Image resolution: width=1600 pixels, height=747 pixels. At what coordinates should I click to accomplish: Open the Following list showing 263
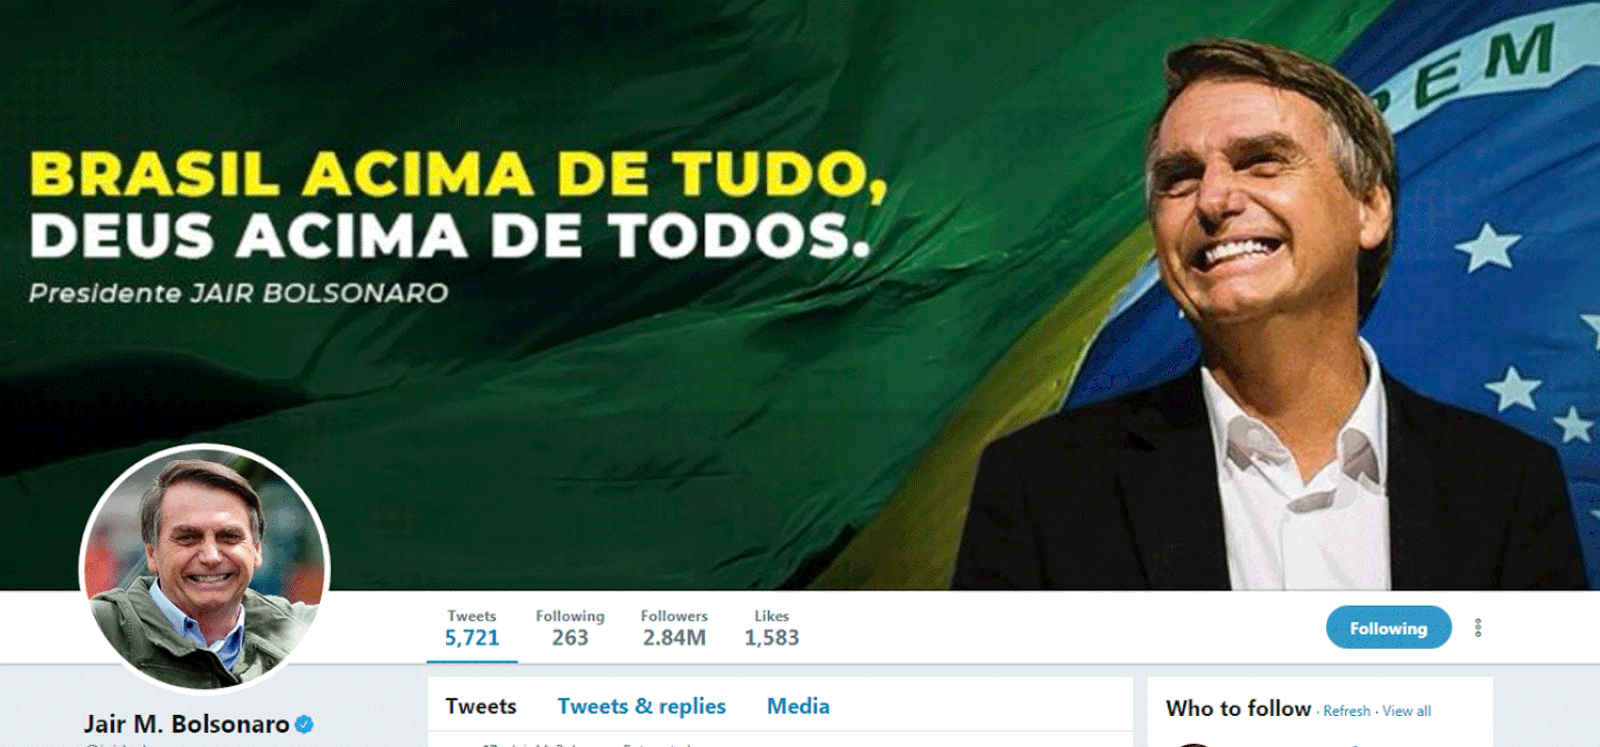(x=570, y=628)
